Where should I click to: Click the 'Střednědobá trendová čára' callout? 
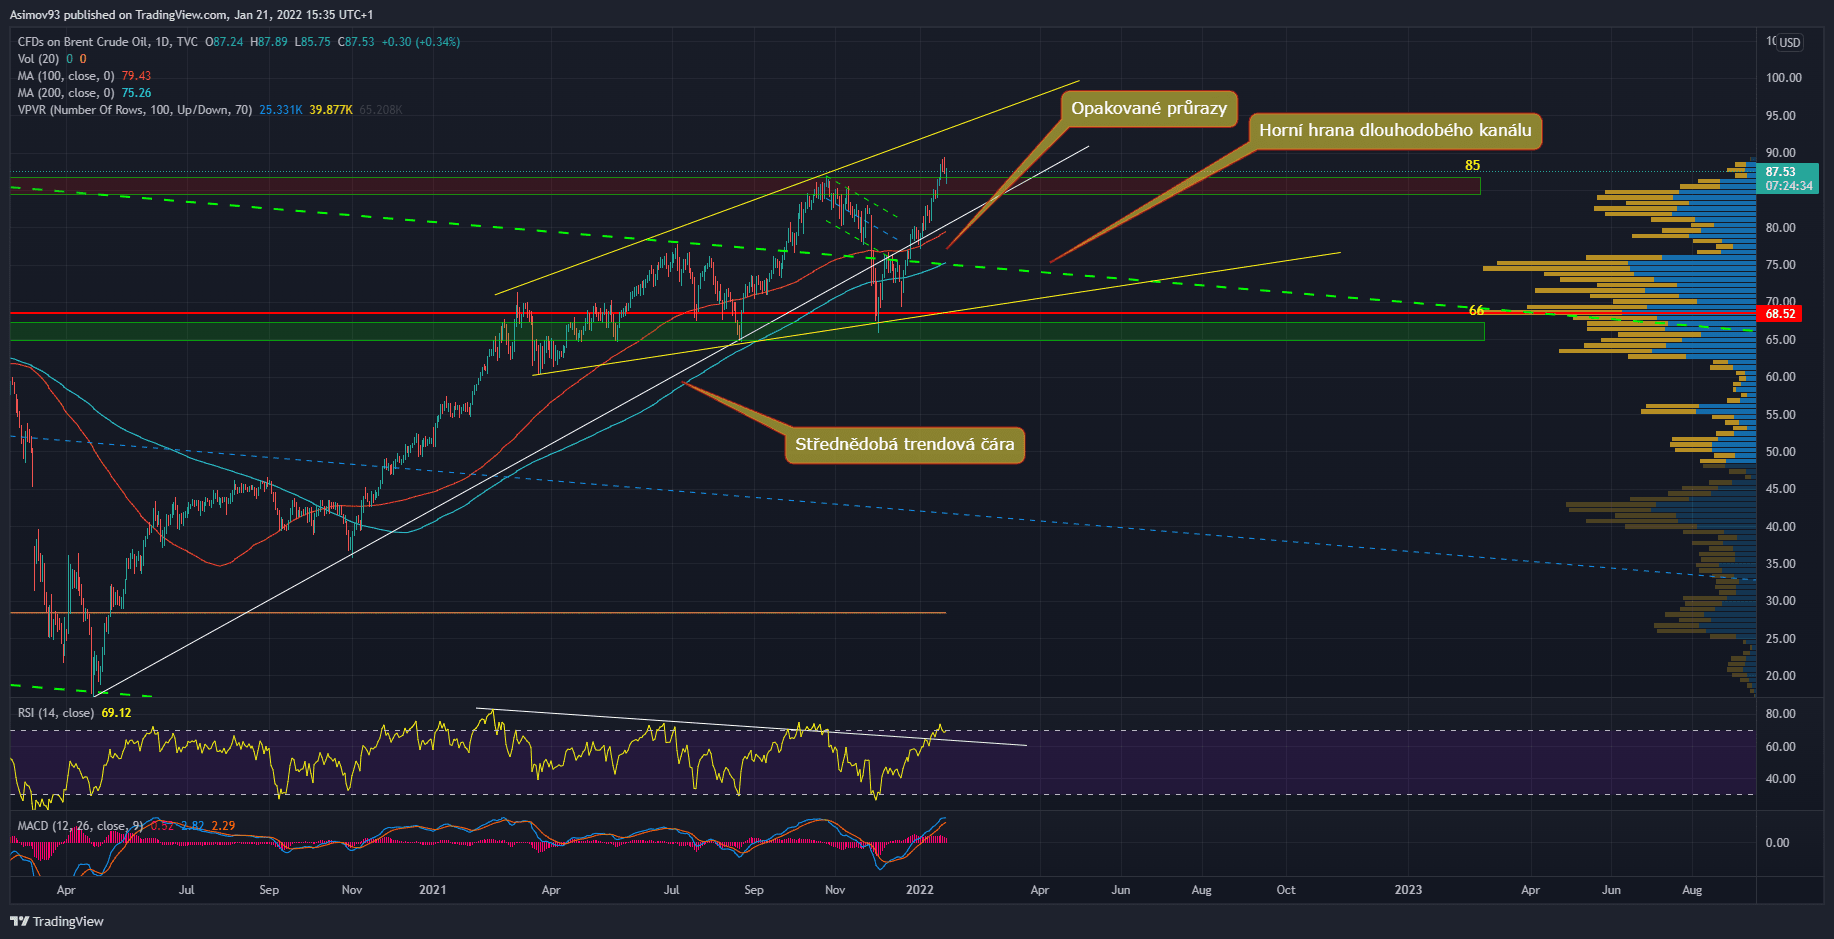(904, 444)
